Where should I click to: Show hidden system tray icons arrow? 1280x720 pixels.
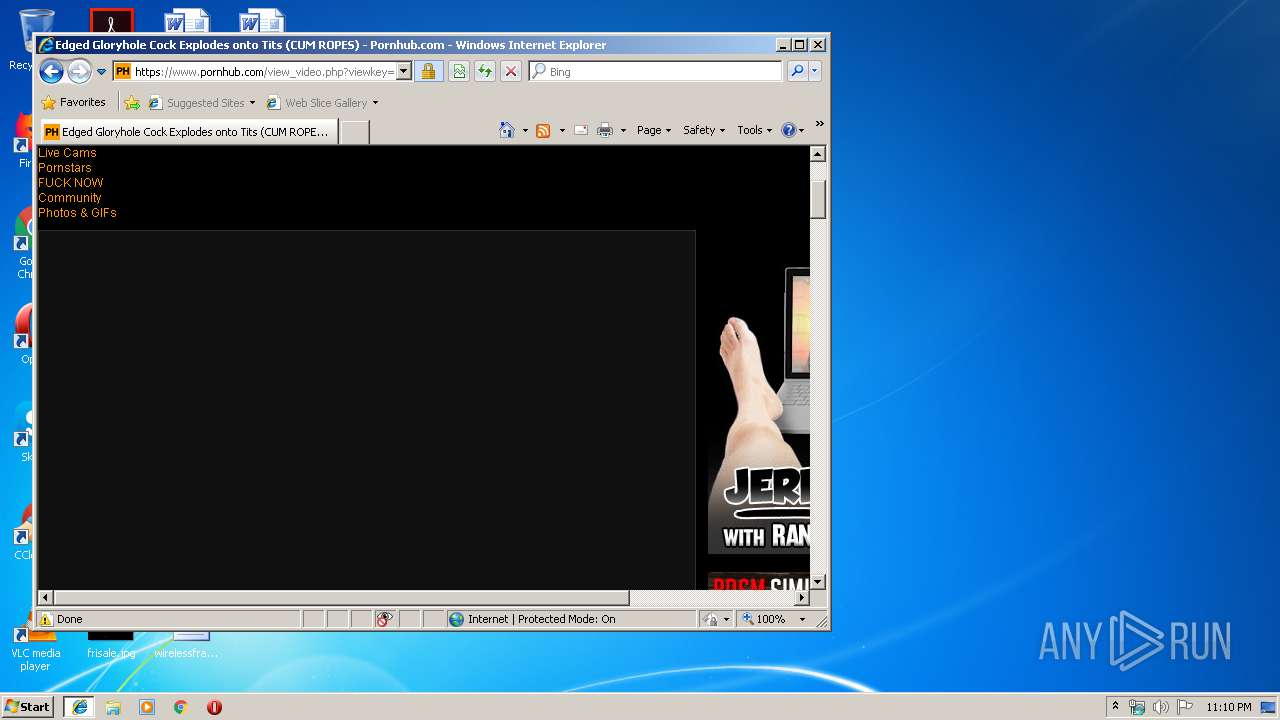pos(1116,706)
